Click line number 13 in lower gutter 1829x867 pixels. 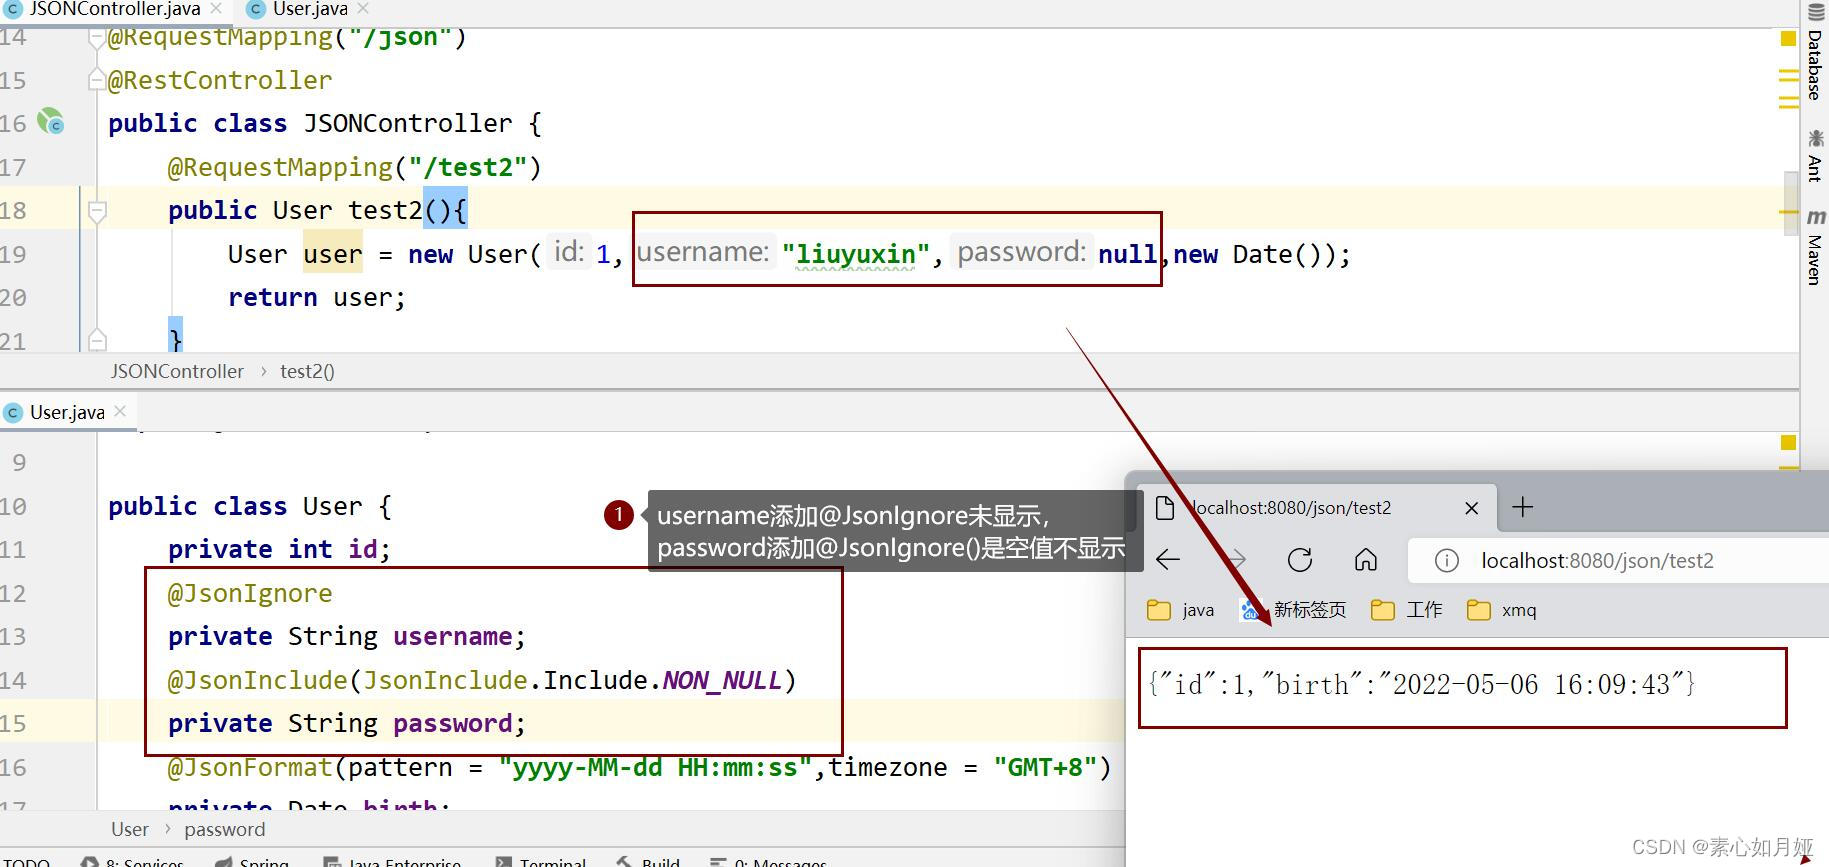click(x=14, y=636)
